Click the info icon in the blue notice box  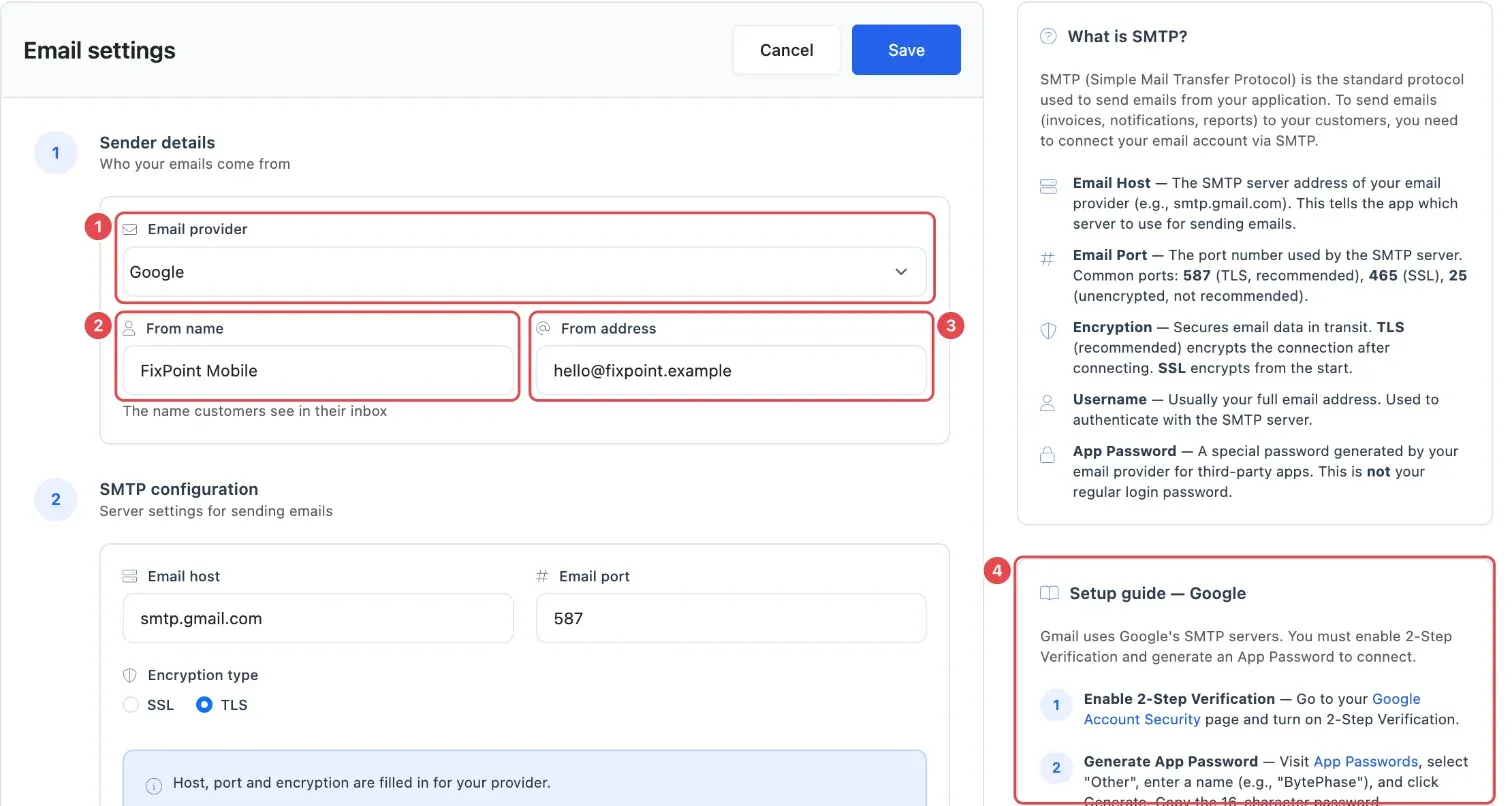pyautogui.click(x=154, y=785)
